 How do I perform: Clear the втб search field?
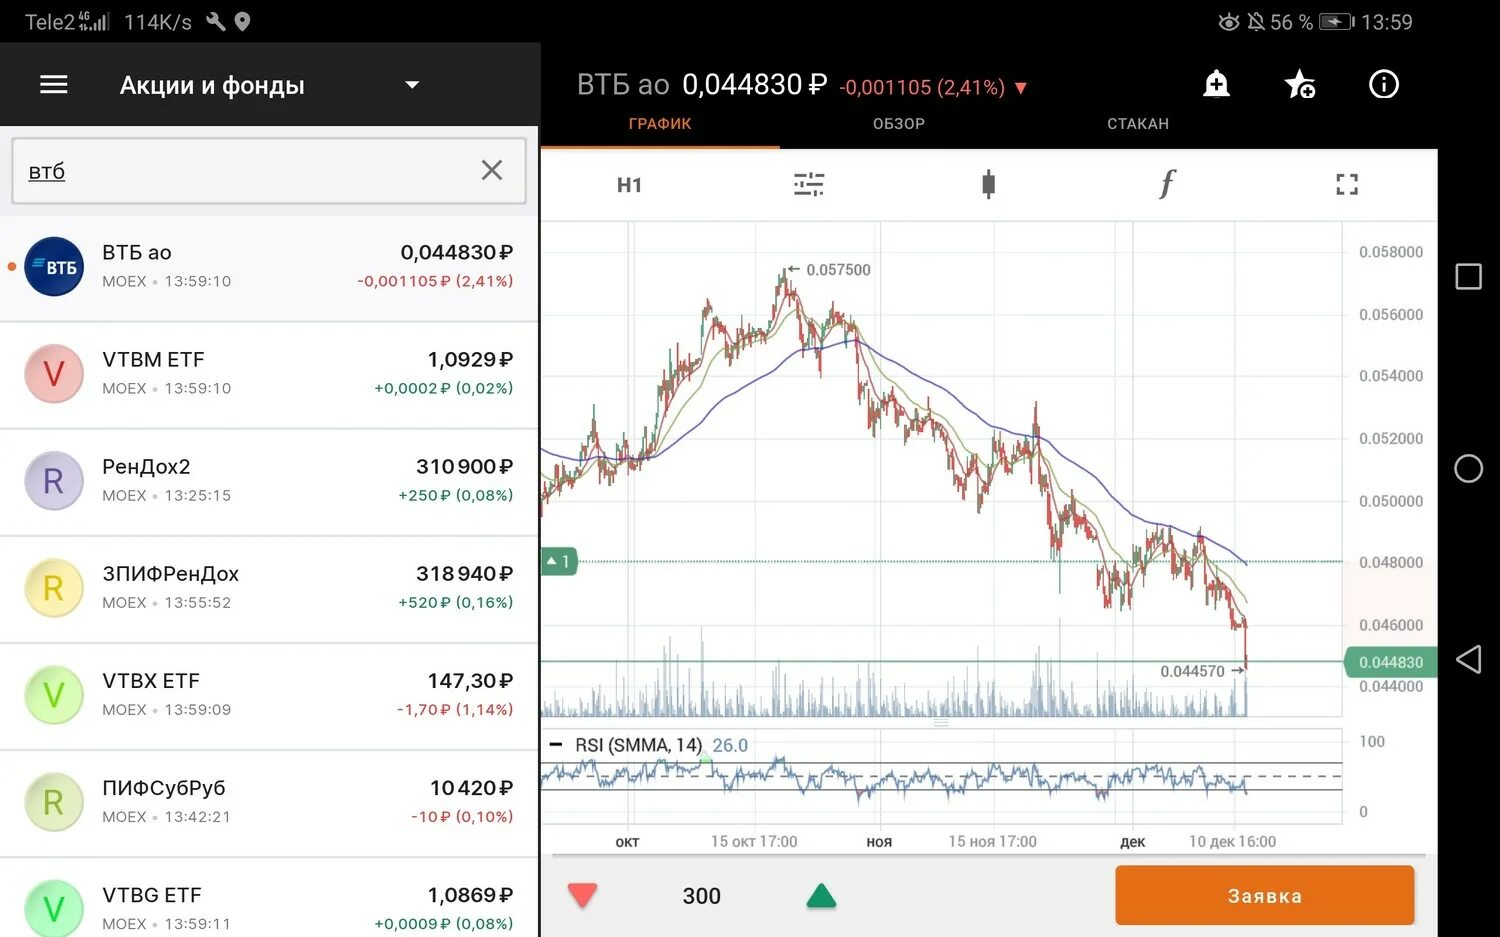491,170
